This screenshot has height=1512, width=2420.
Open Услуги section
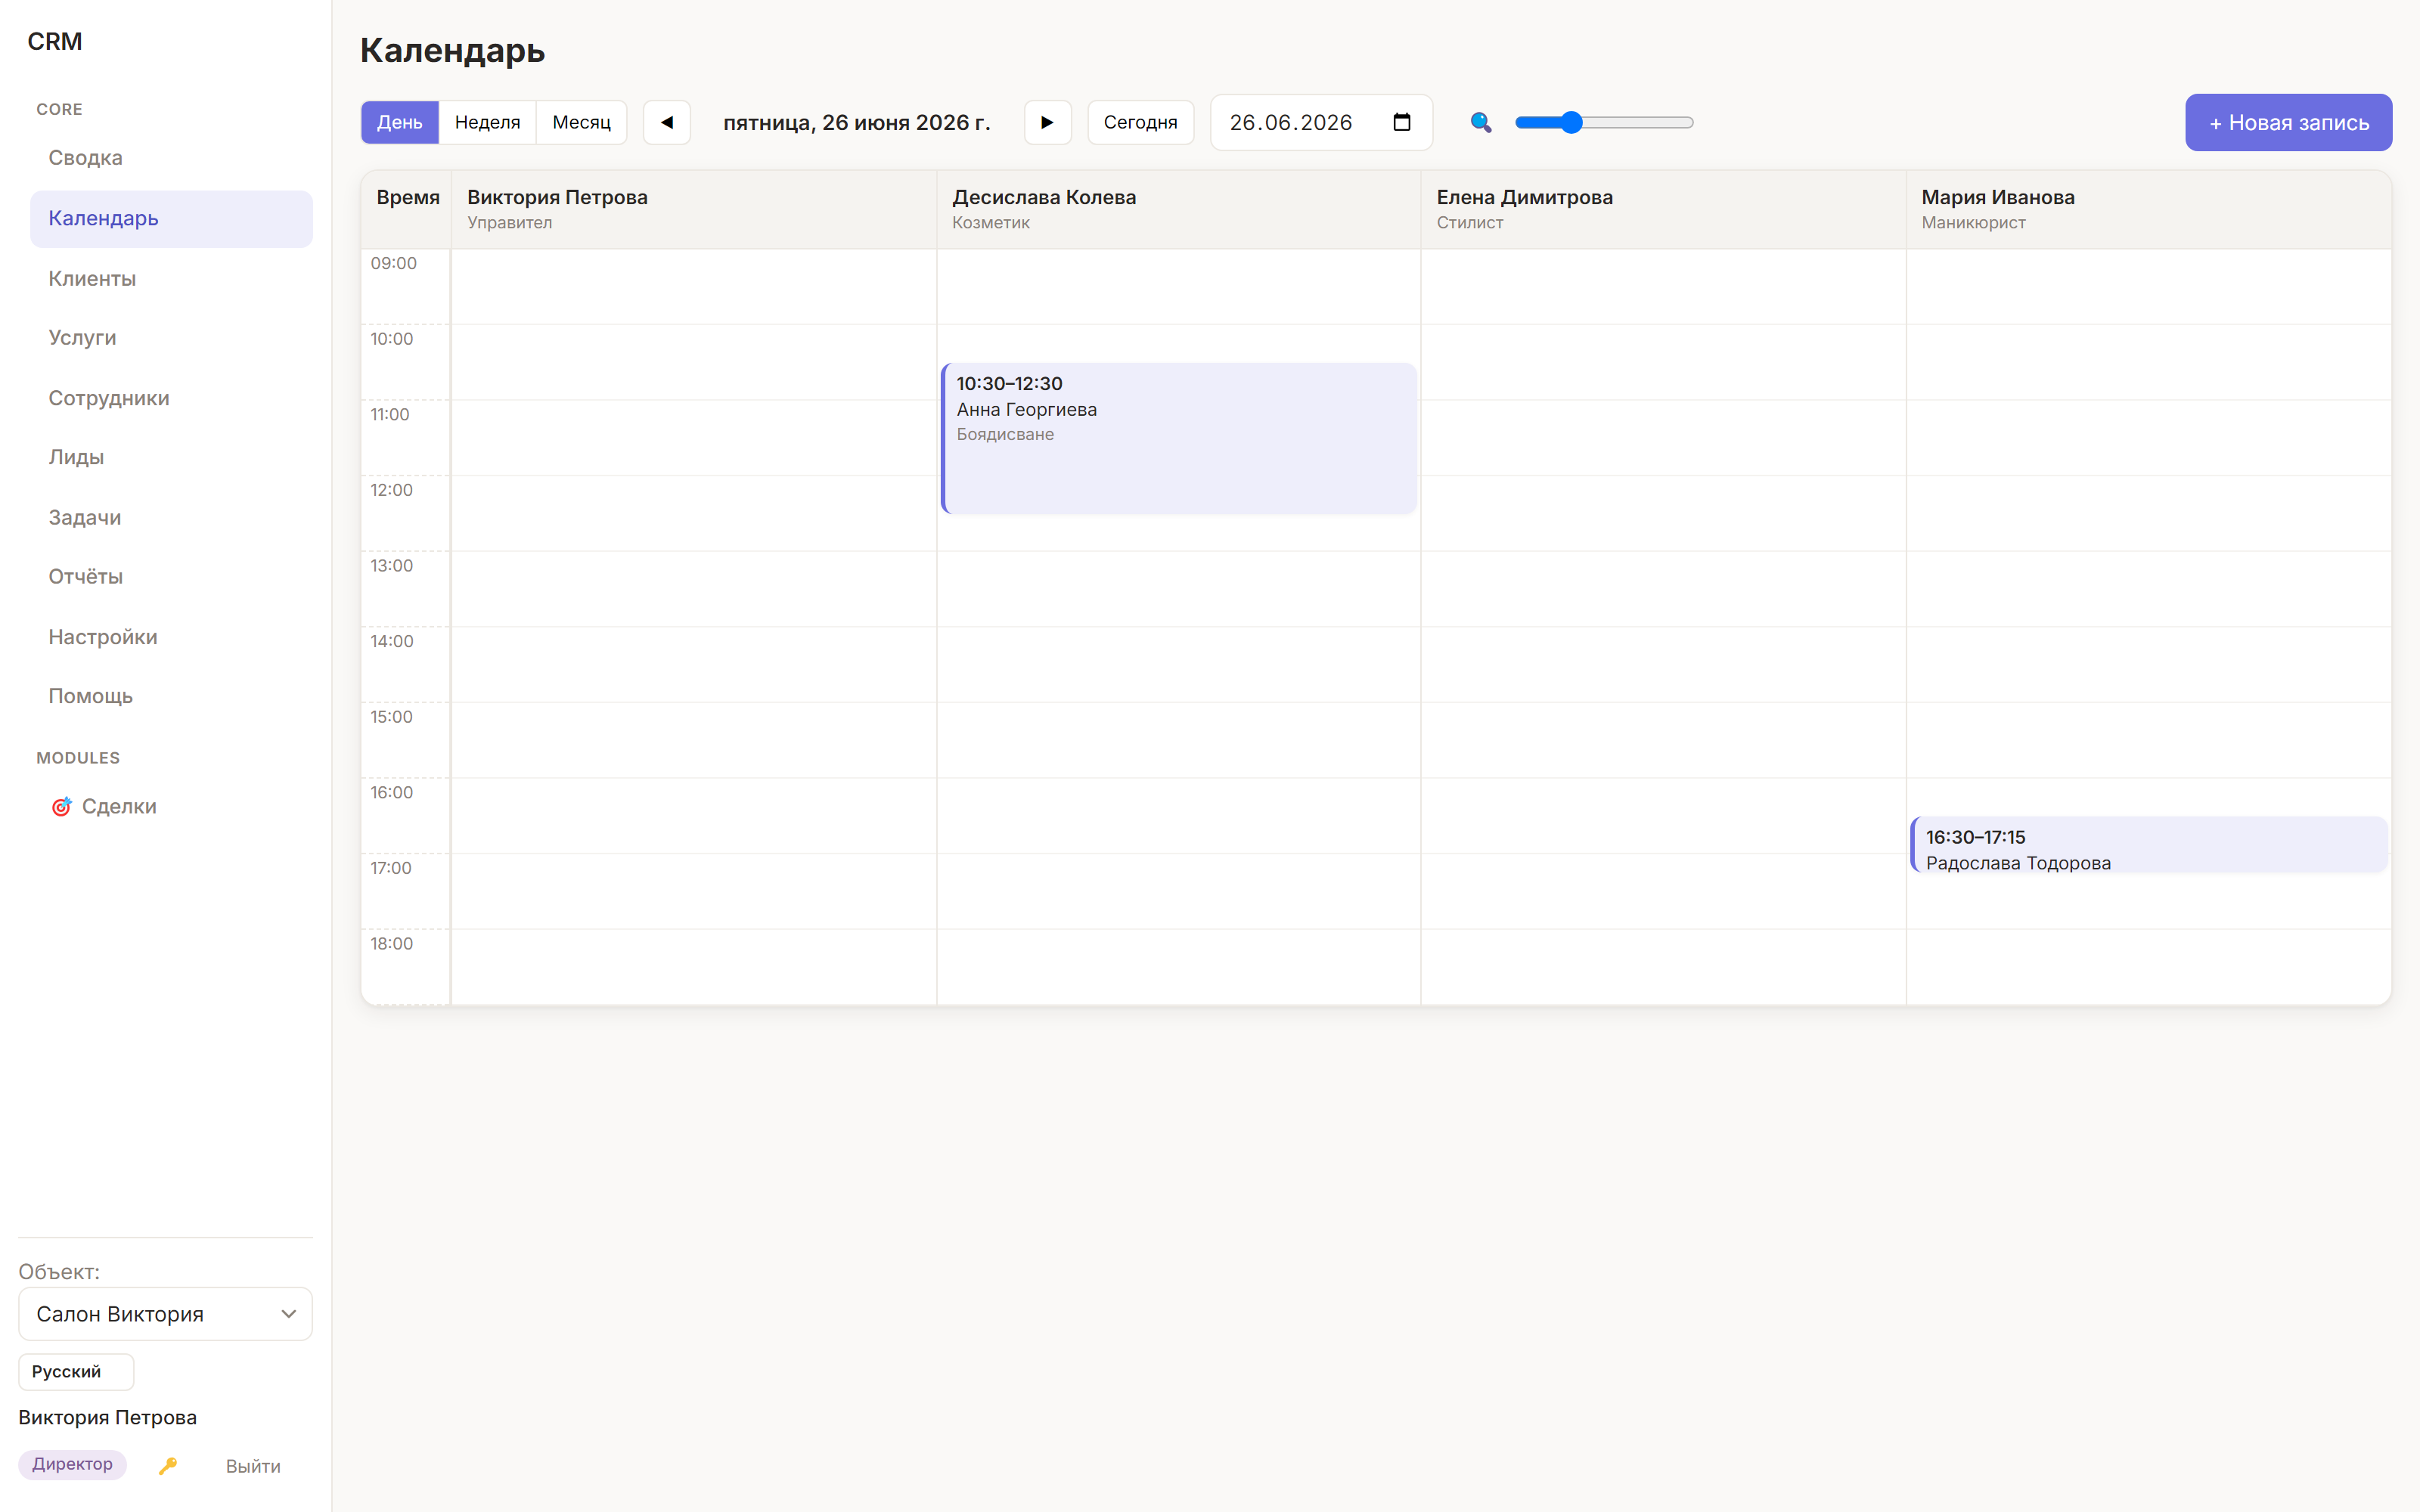[x=171, y=338]
